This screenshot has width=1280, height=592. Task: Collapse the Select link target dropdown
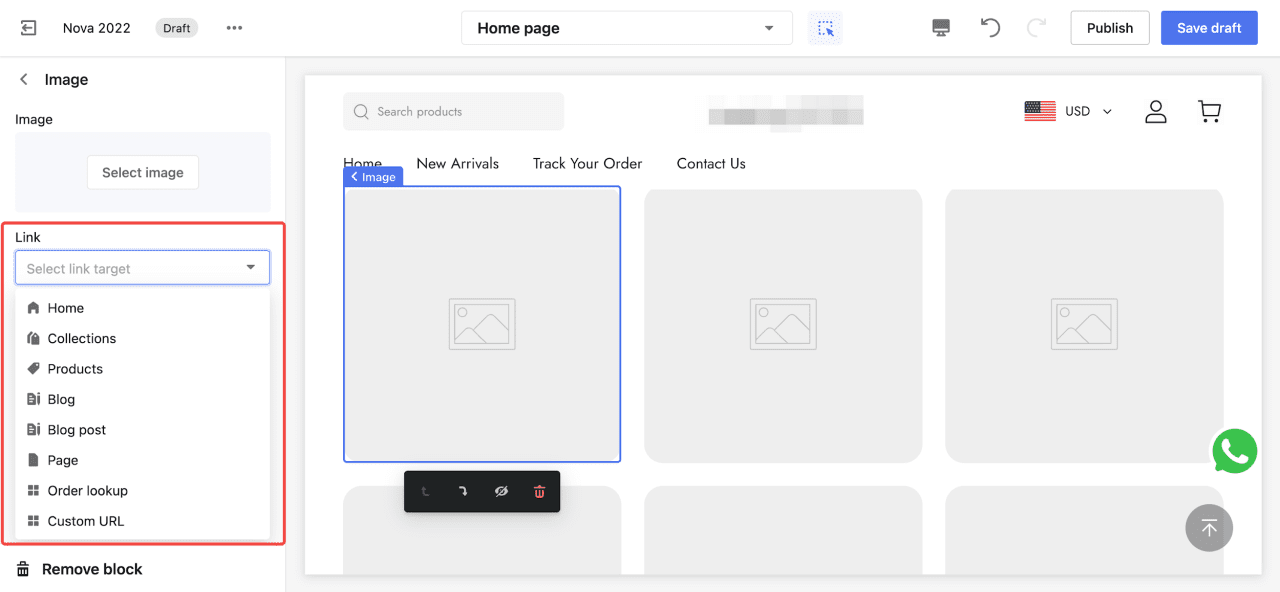(250, 268)
